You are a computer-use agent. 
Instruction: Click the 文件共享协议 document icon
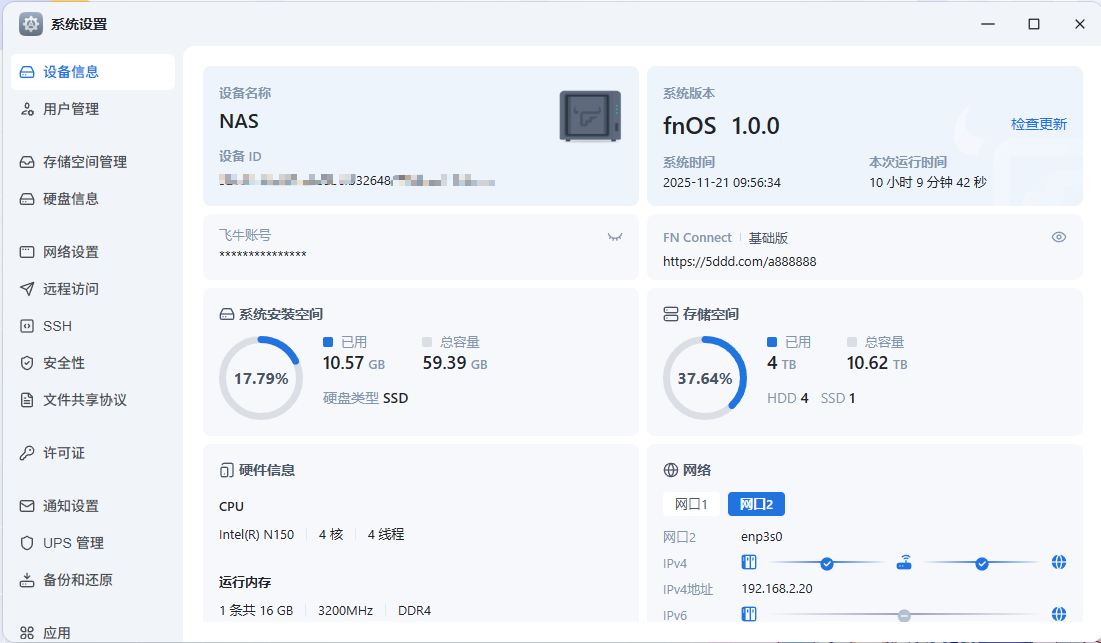coord(28,400)
